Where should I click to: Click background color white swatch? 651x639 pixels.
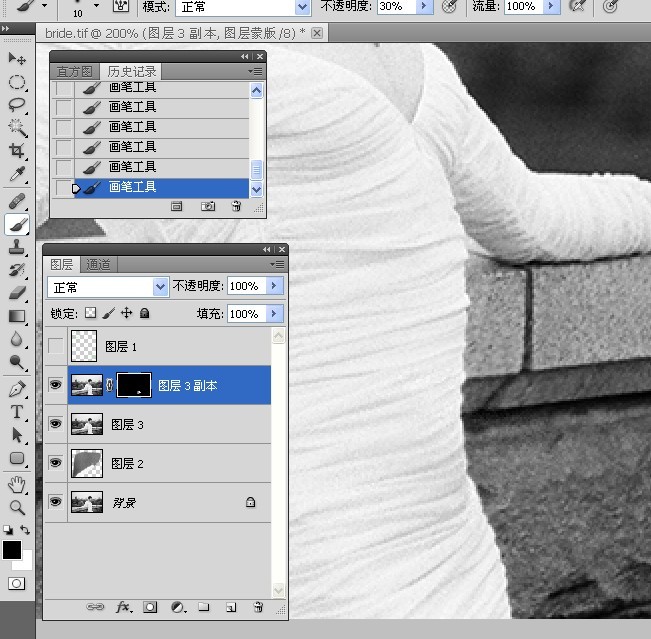click(x=26, y=563)
